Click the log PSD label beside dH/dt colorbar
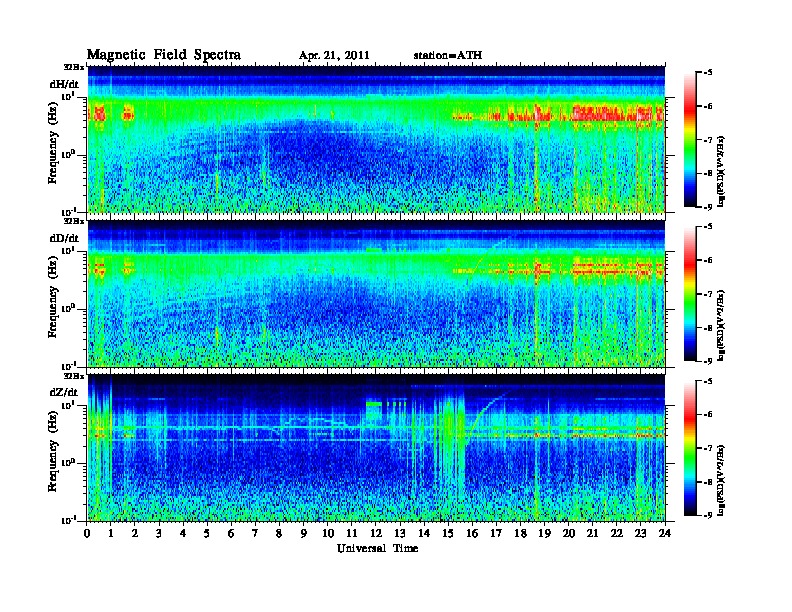Image resolution: width=792 pixels, height=612 pixels. click(721, 171)
